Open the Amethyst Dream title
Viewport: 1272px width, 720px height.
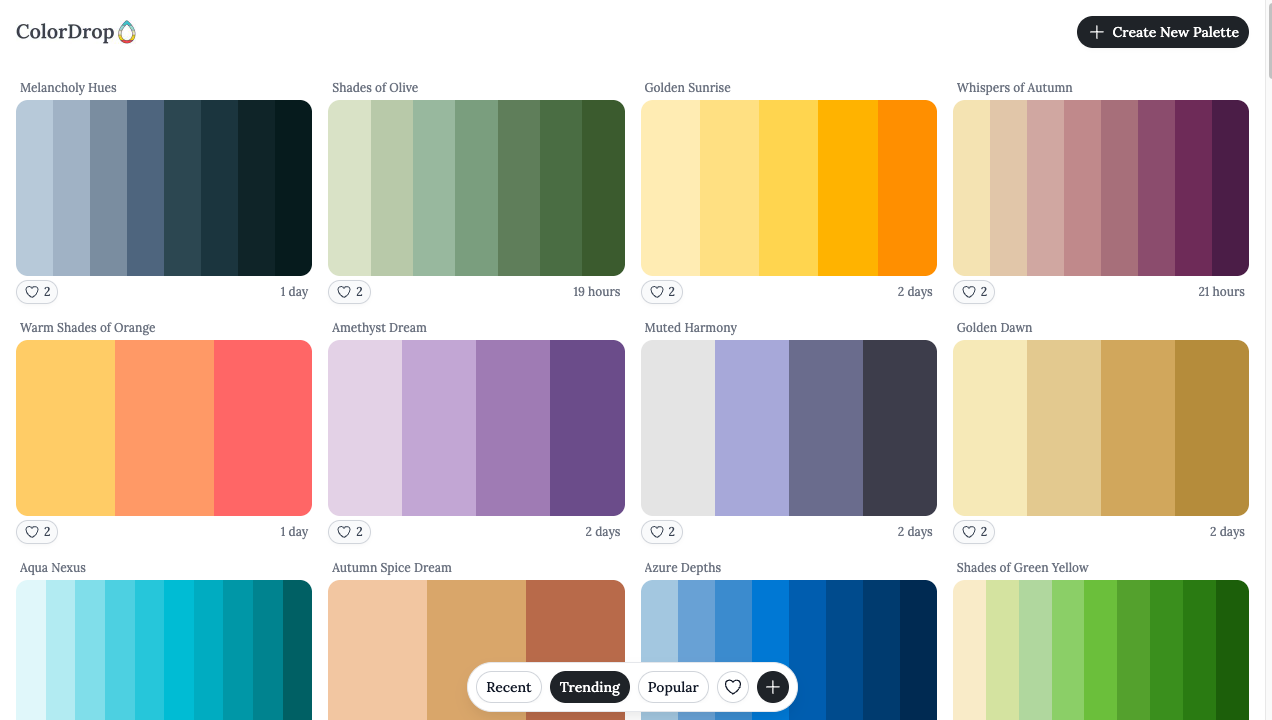tap(379, 328)
